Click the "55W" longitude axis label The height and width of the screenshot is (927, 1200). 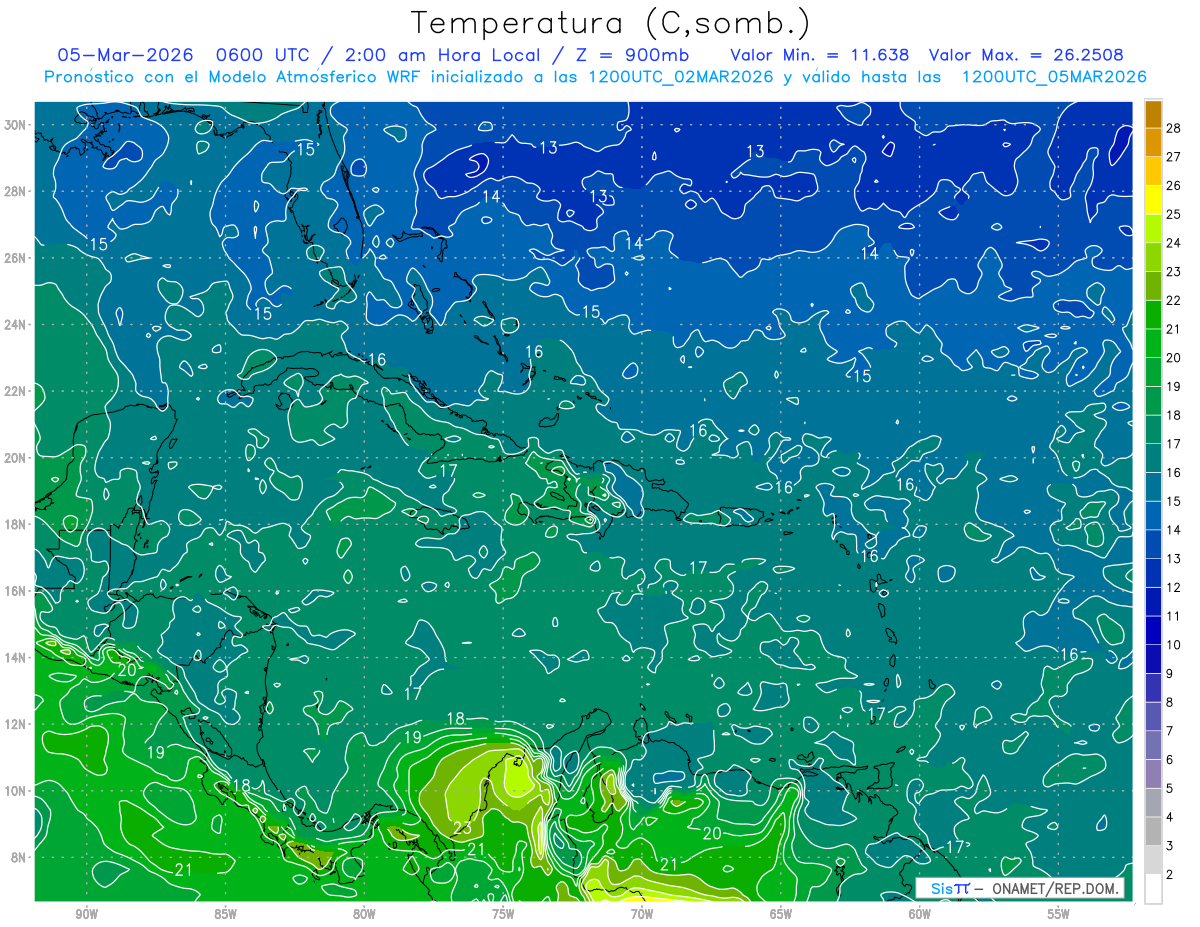[x=1058, y=914]
